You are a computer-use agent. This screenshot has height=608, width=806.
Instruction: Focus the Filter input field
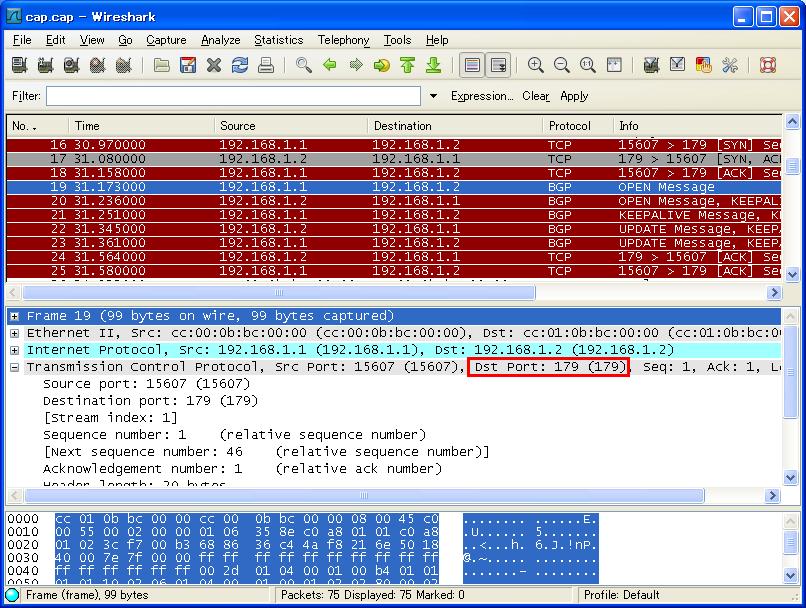coord(233,96)
